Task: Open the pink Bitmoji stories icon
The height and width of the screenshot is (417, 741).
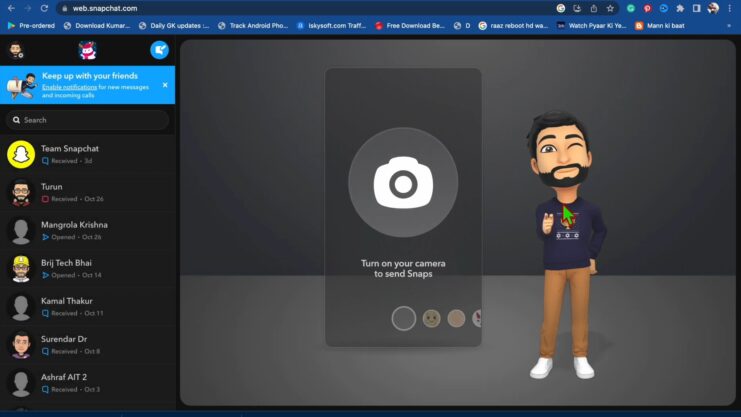Action: pos(87,50)
